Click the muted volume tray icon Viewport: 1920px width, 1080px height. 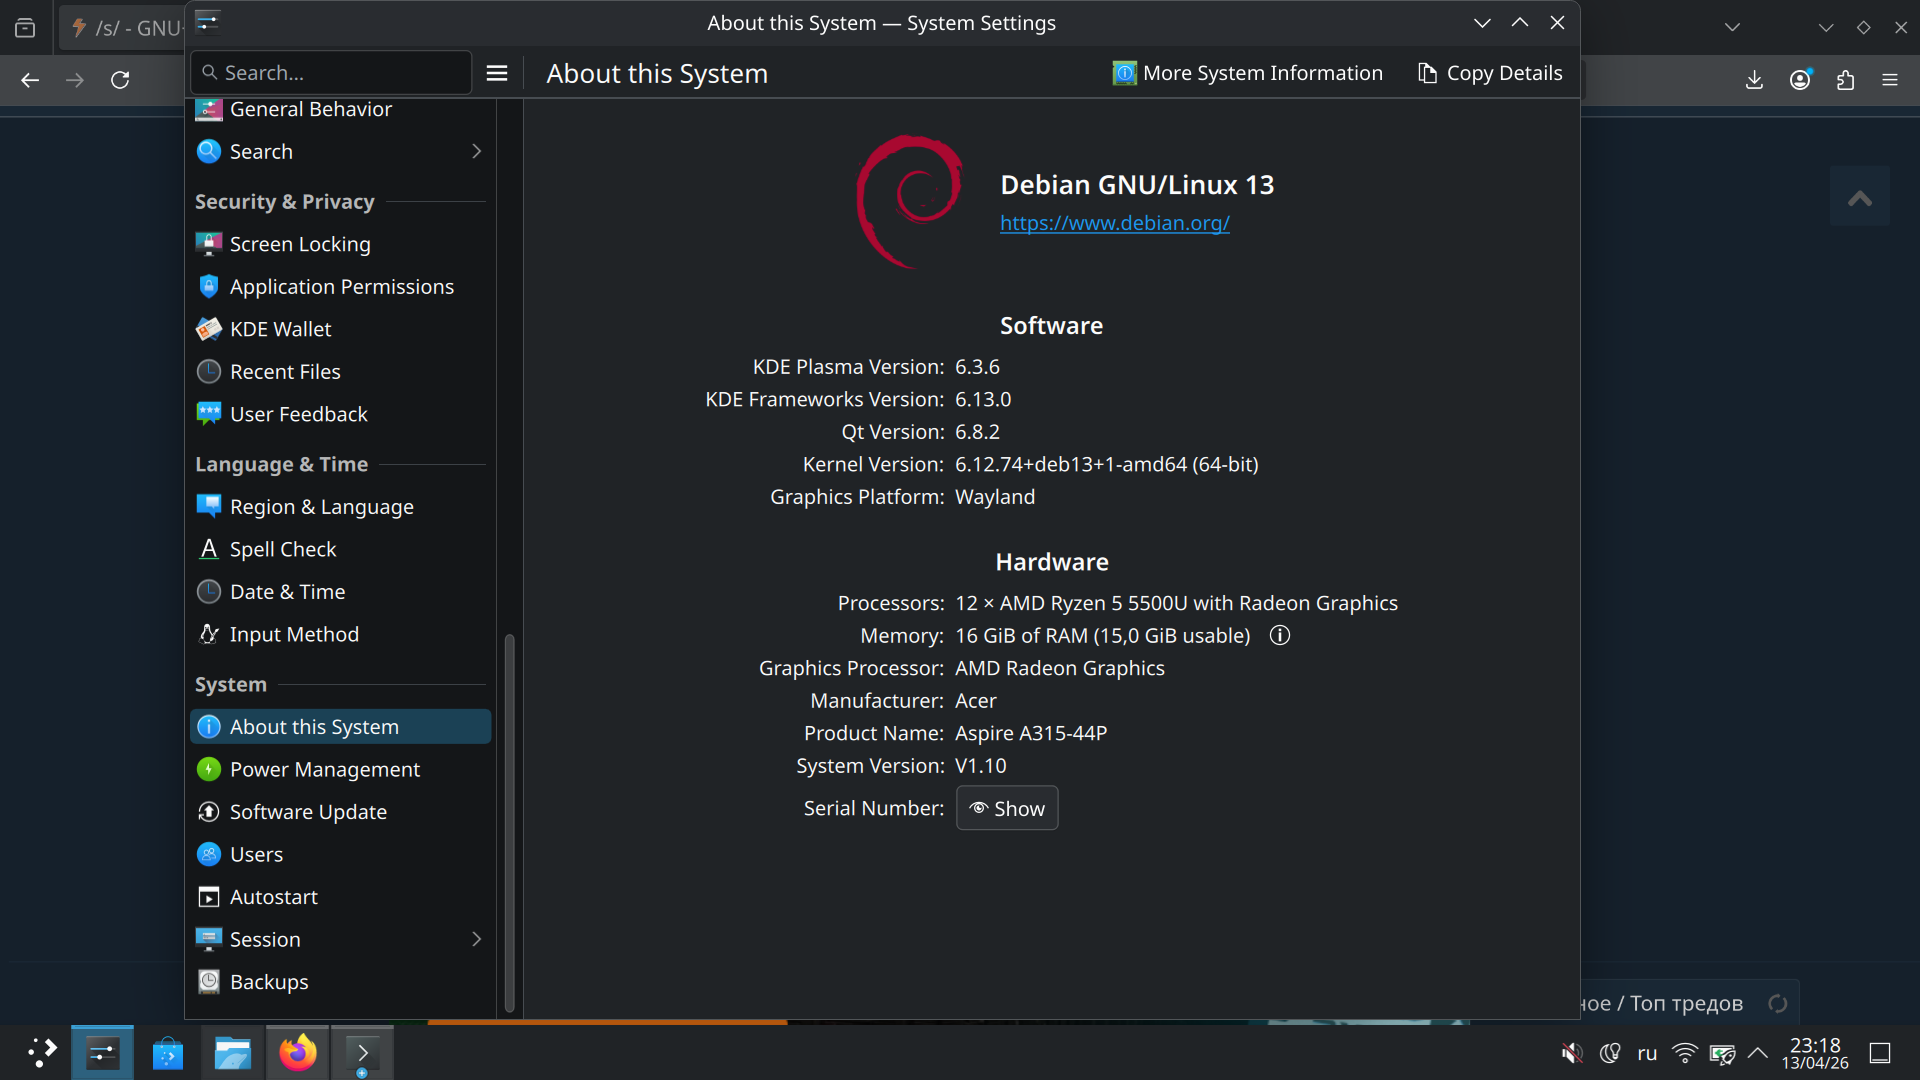1572,1053
